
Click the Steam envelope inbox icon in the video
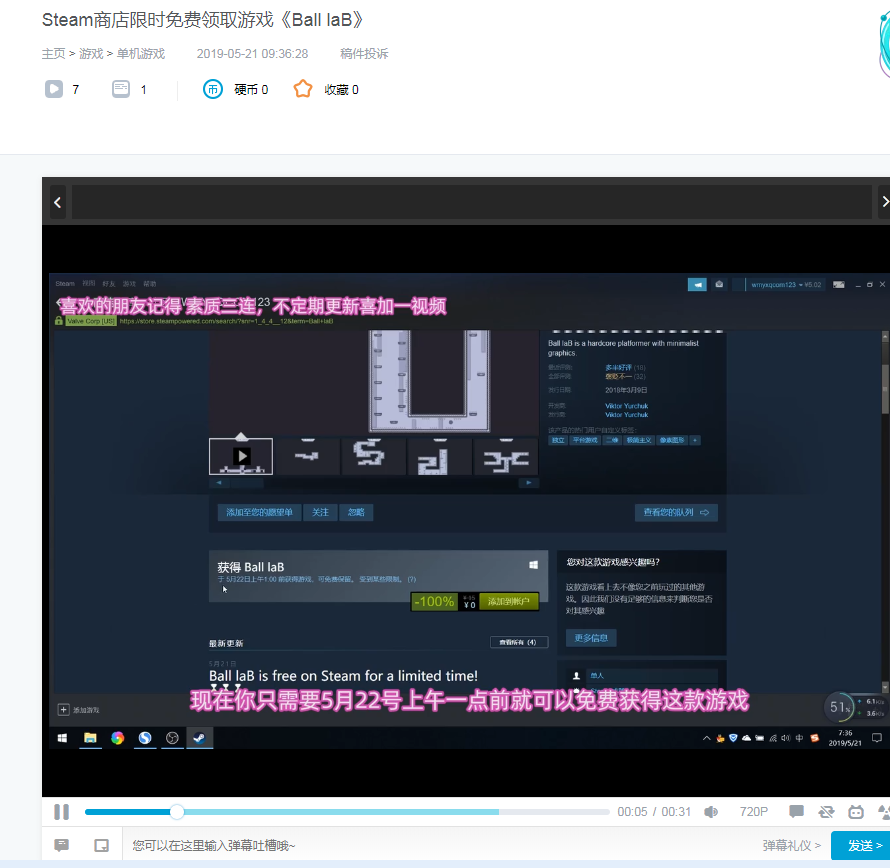coord(719,284)
